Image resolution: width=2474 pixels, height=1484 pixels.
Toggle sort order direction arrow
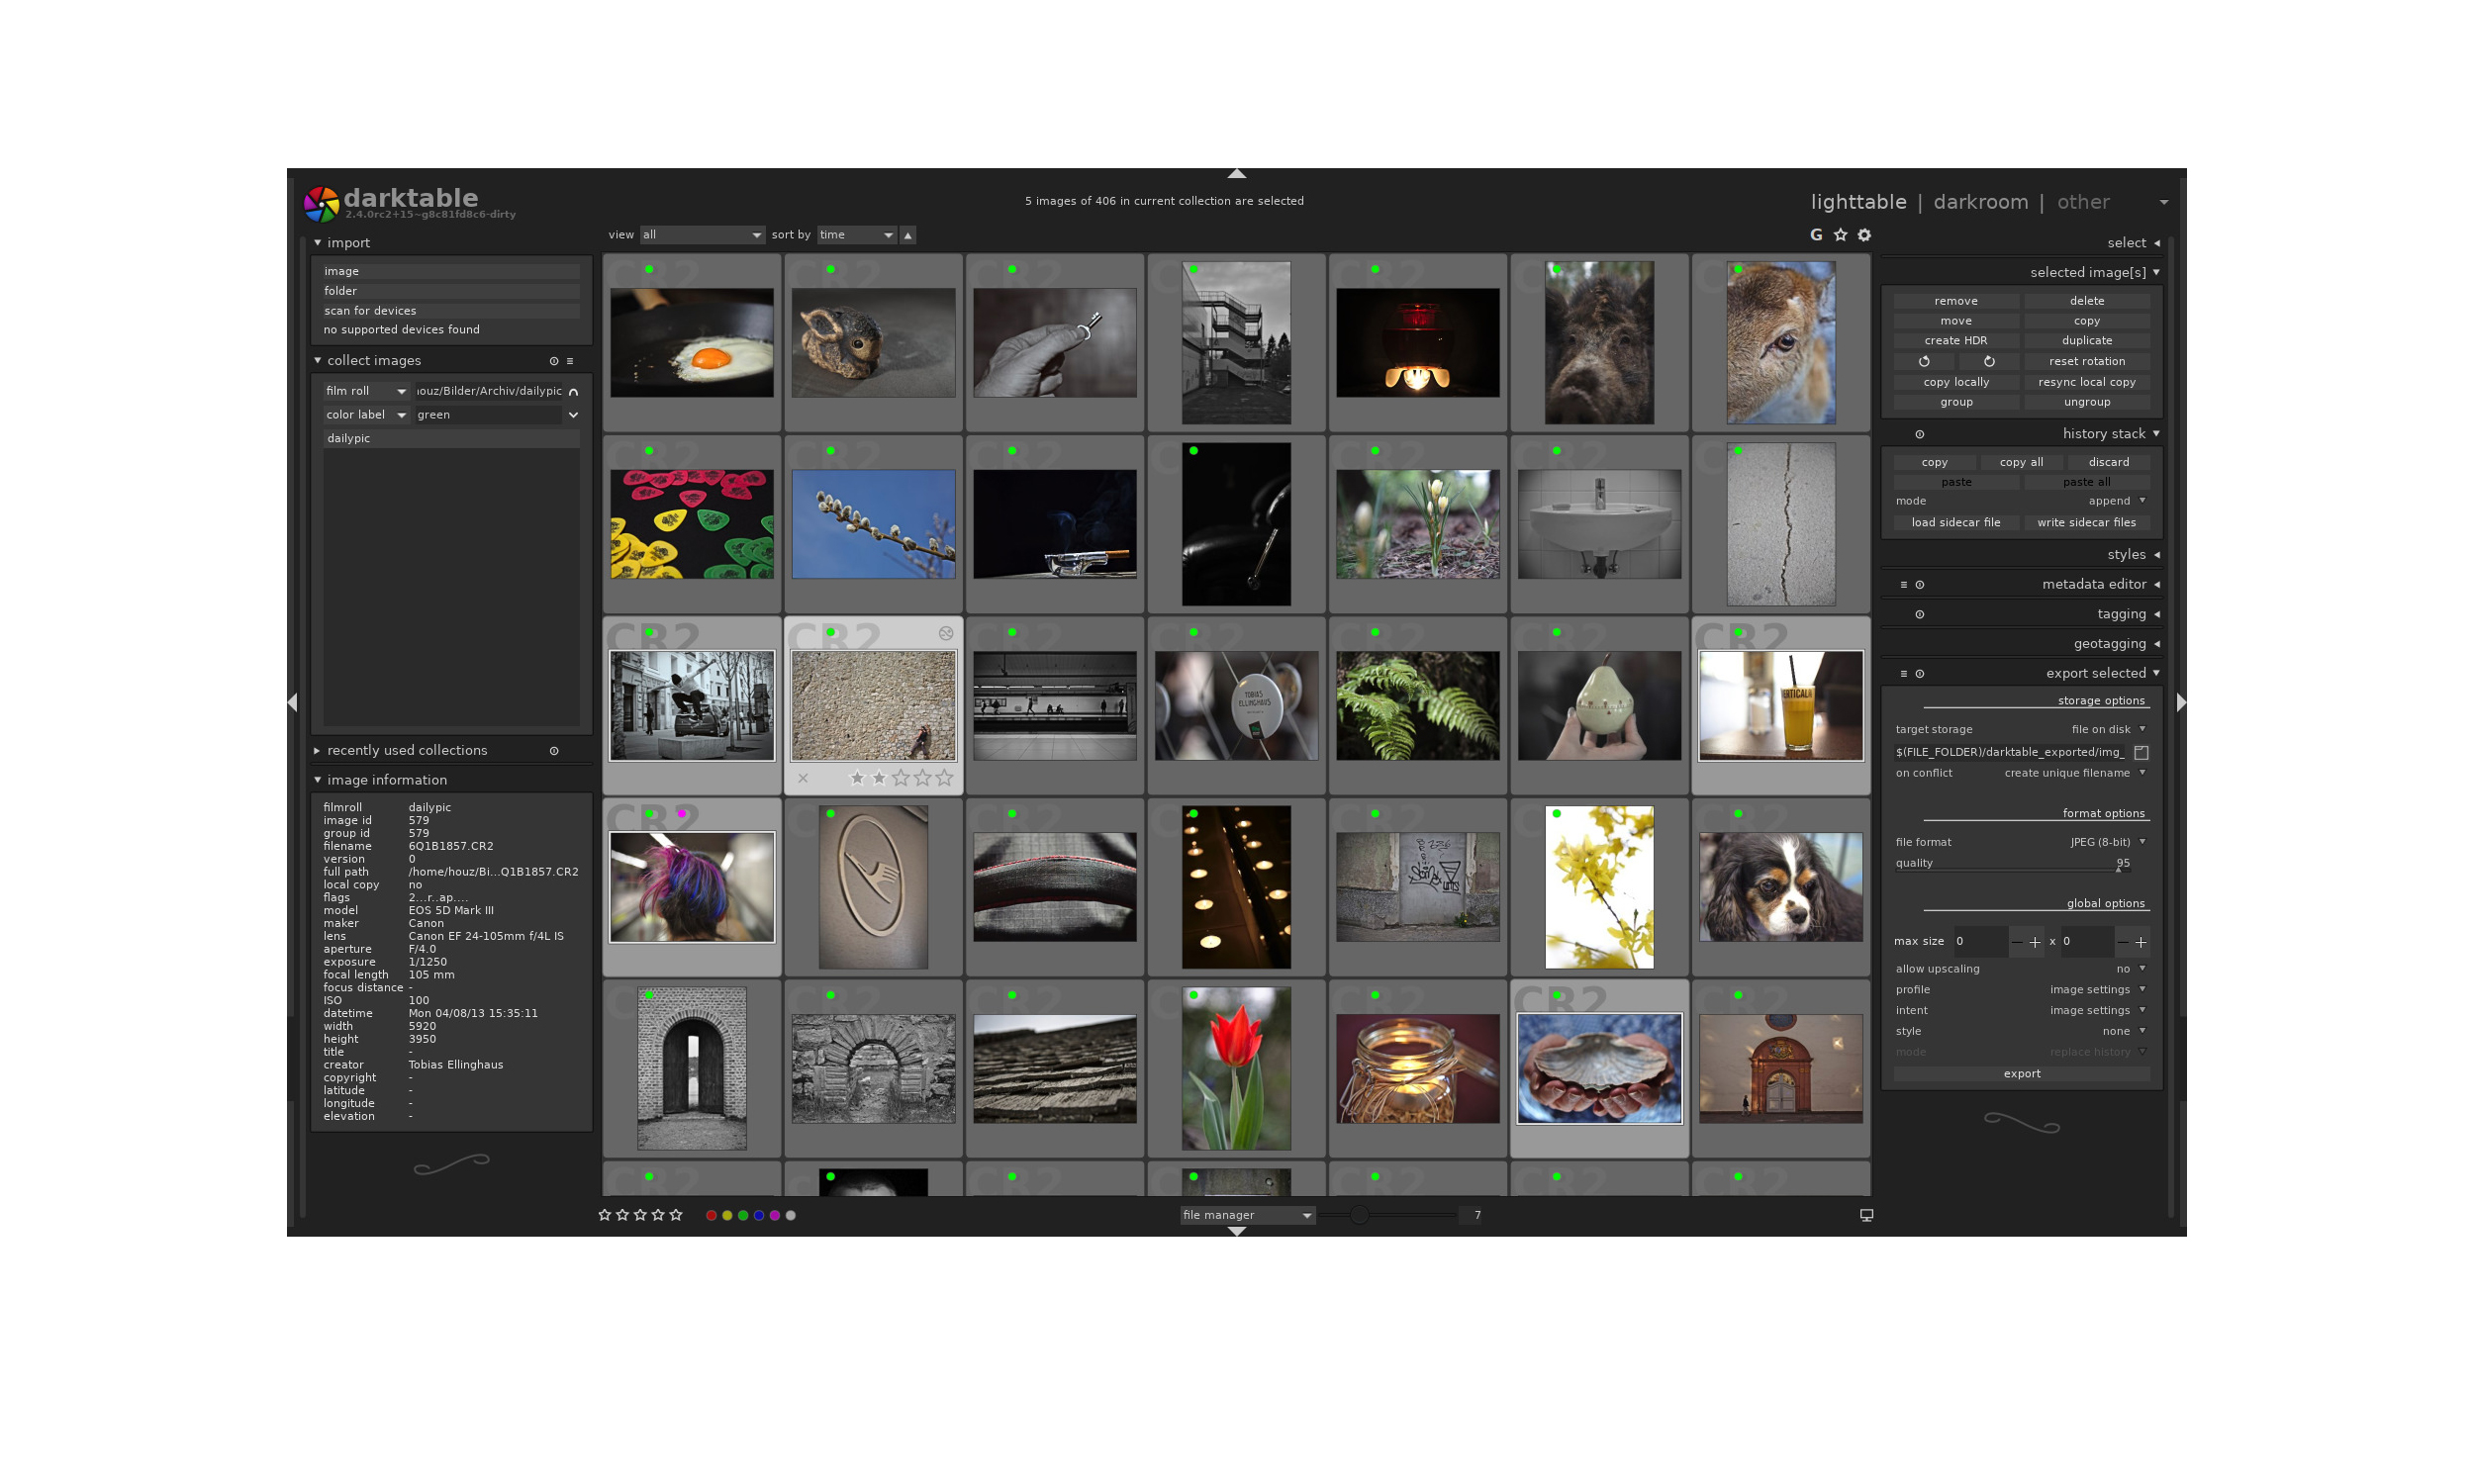pos(908,235)
